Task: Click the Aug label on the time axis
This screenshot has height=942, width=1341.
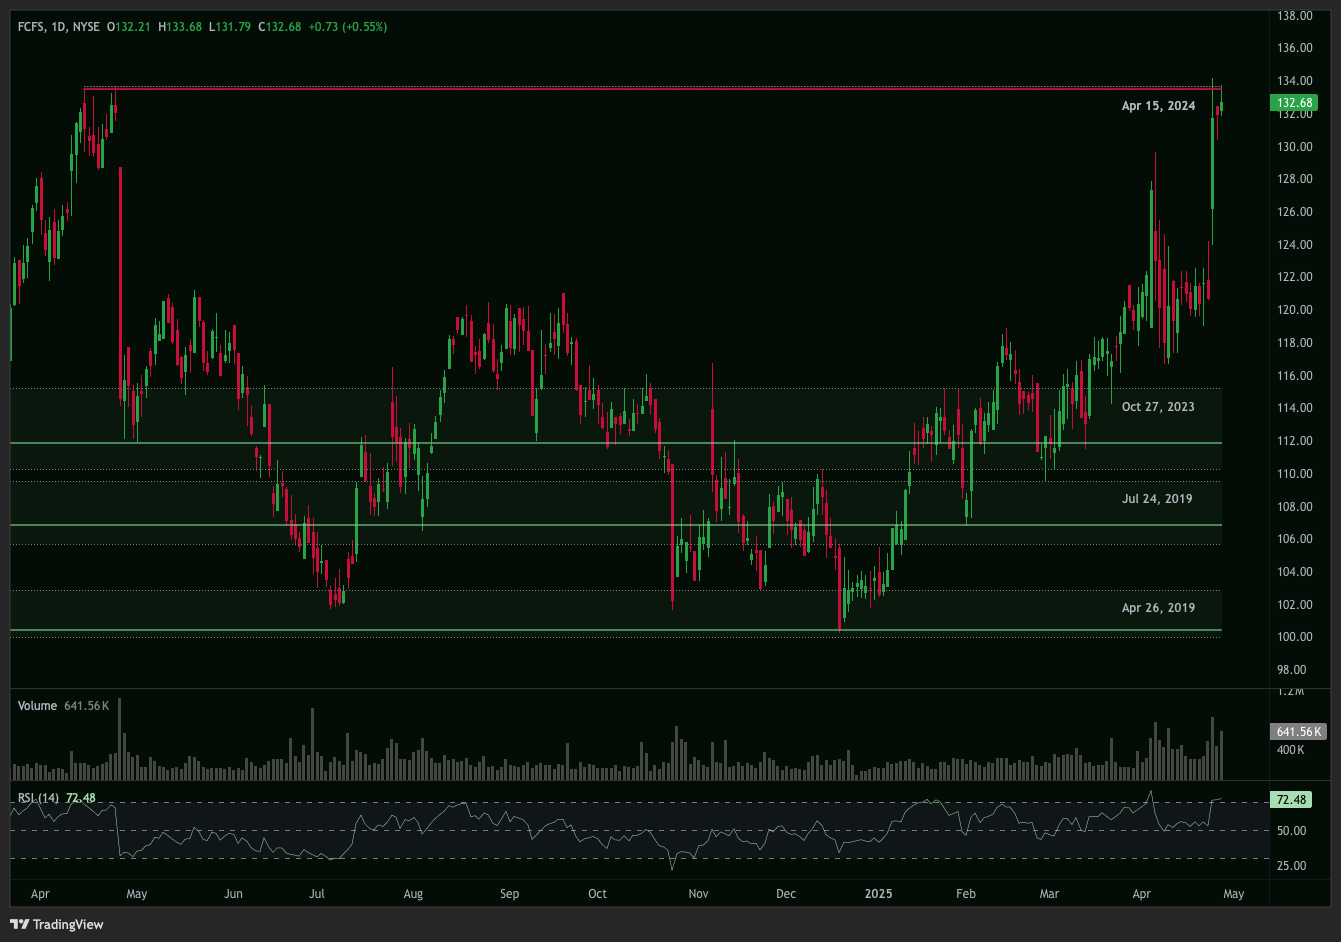Action: coord(413,894)
